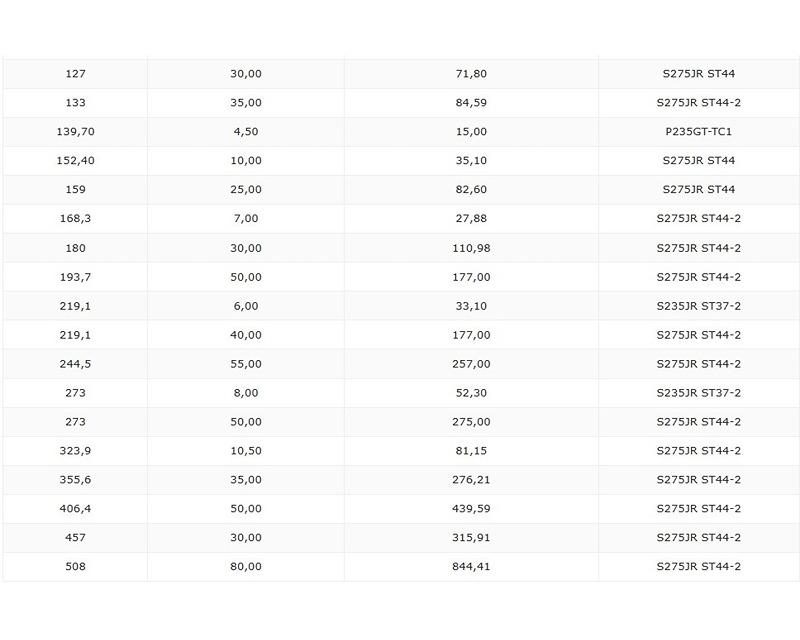Click the 127 diameter cell
Viewport: 800px width, 640px height.
pyautogui.click(x=75, y=74)
